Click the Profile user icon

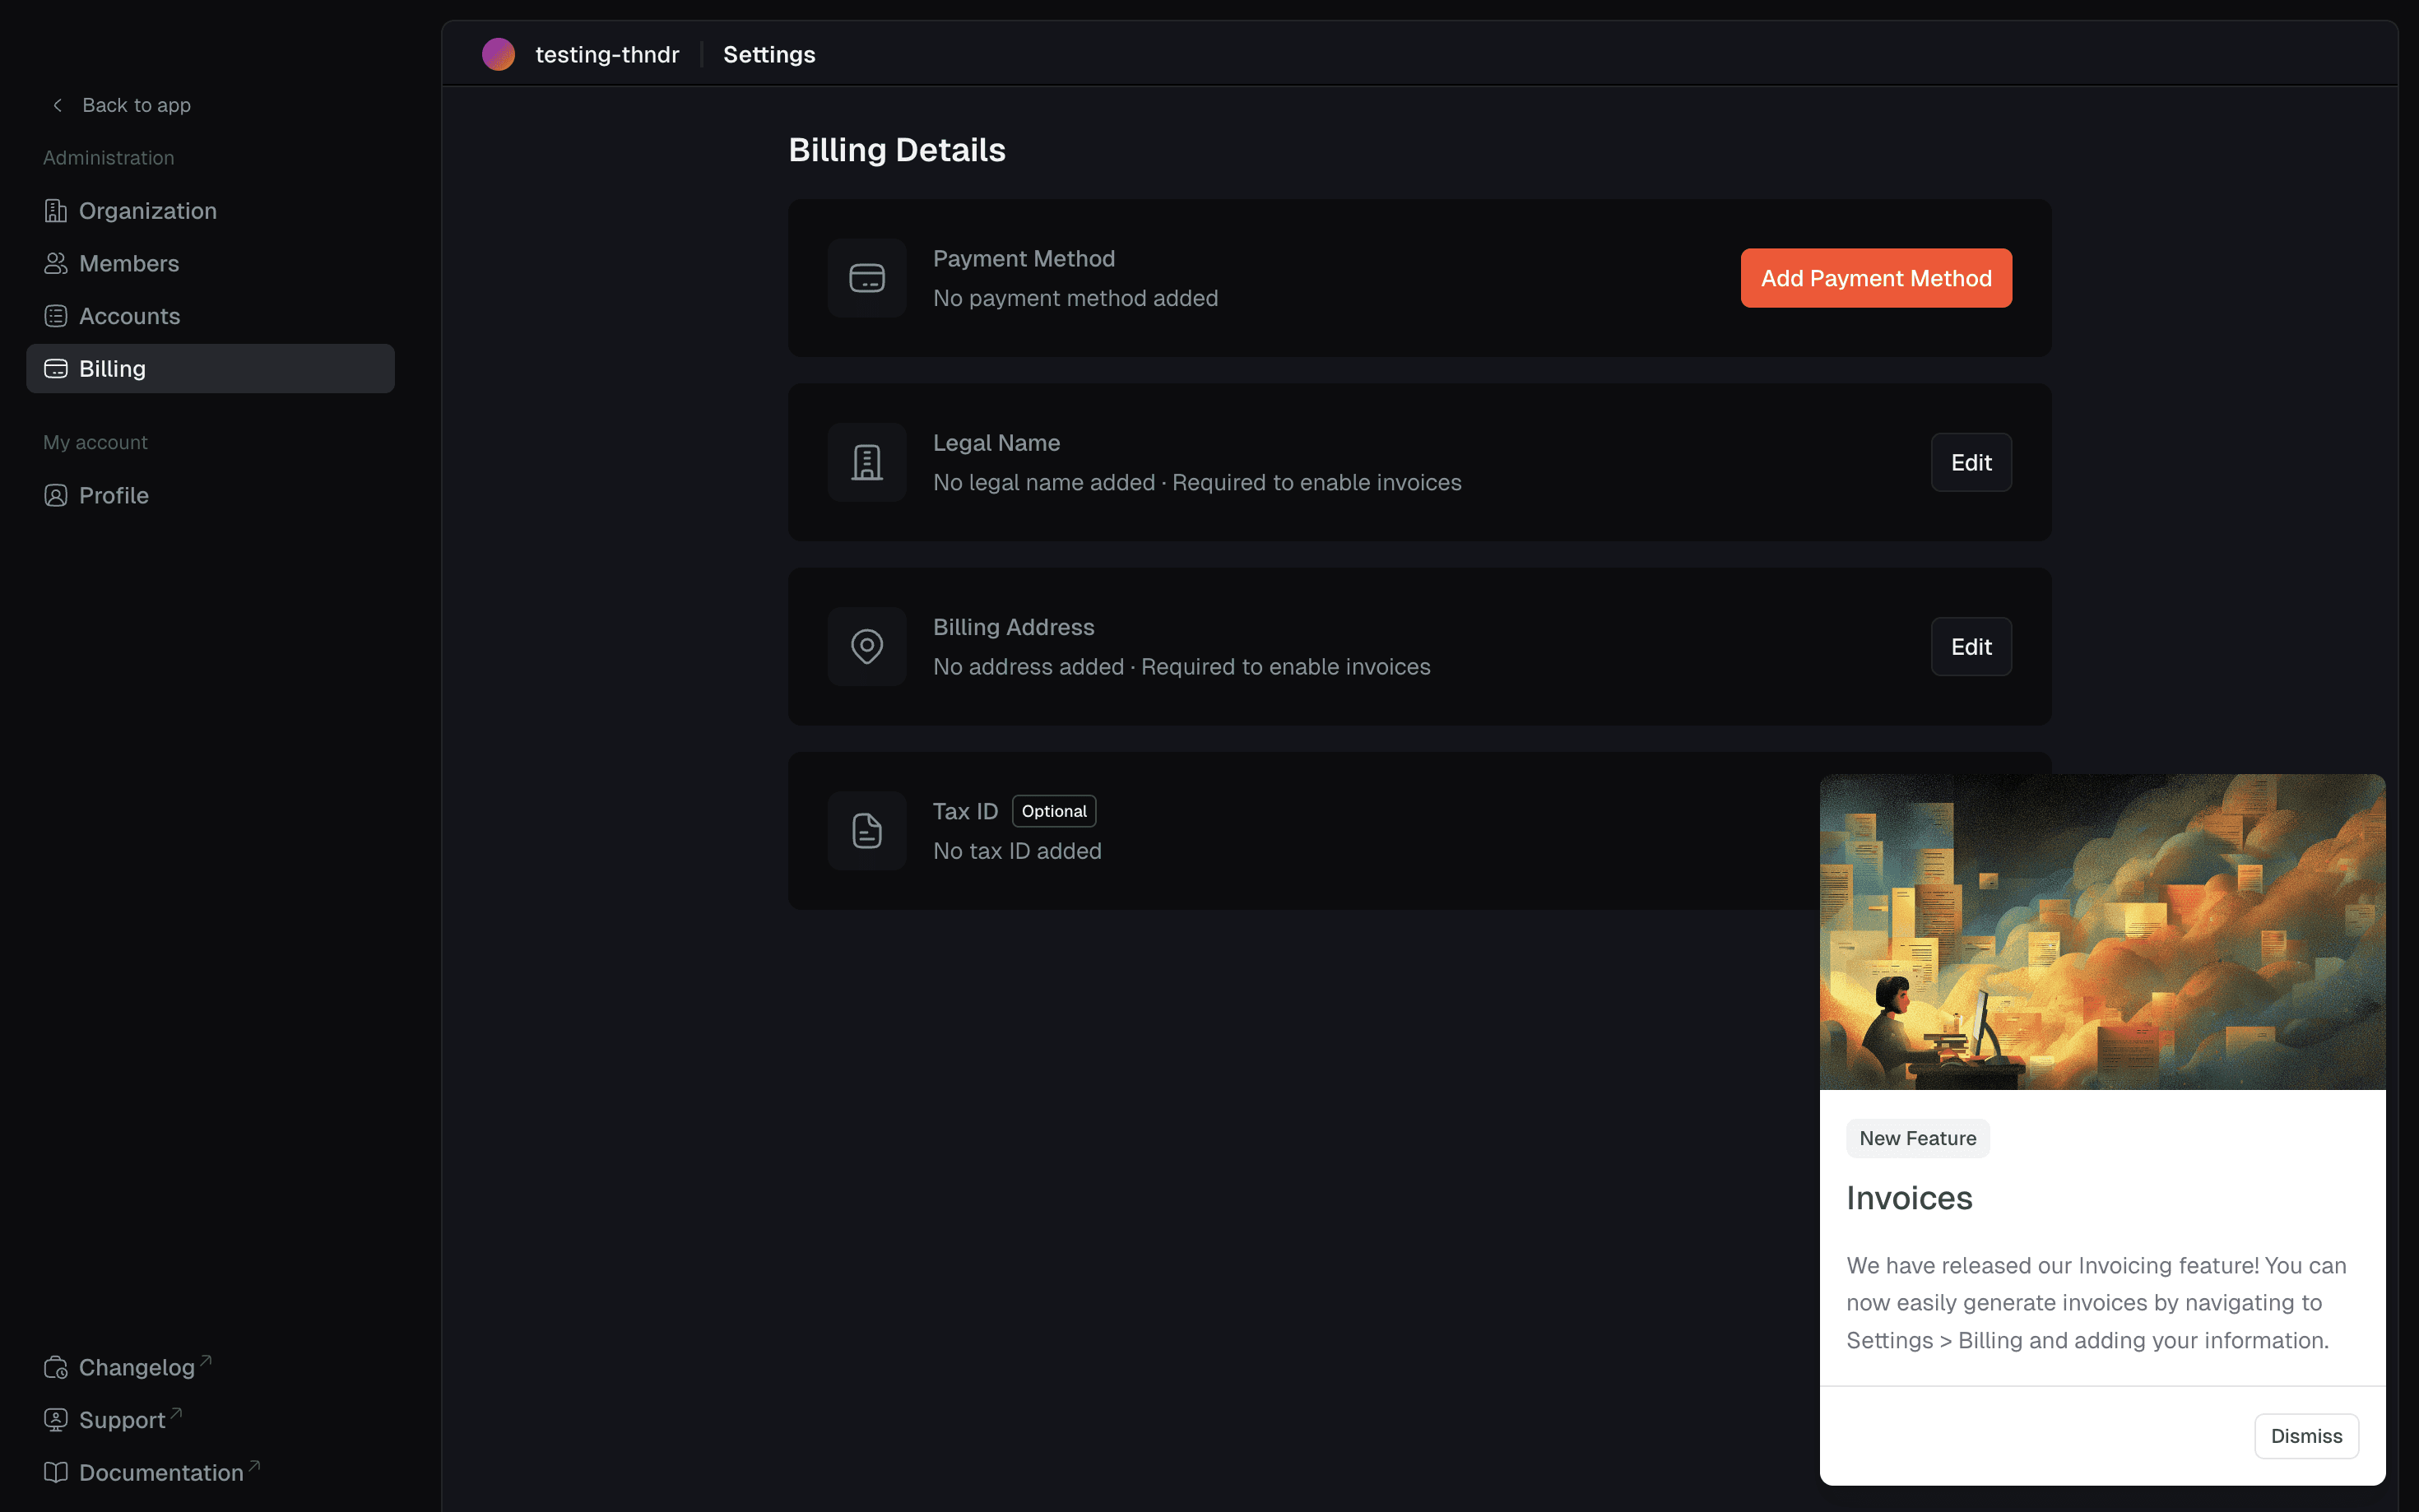[55, 495]
